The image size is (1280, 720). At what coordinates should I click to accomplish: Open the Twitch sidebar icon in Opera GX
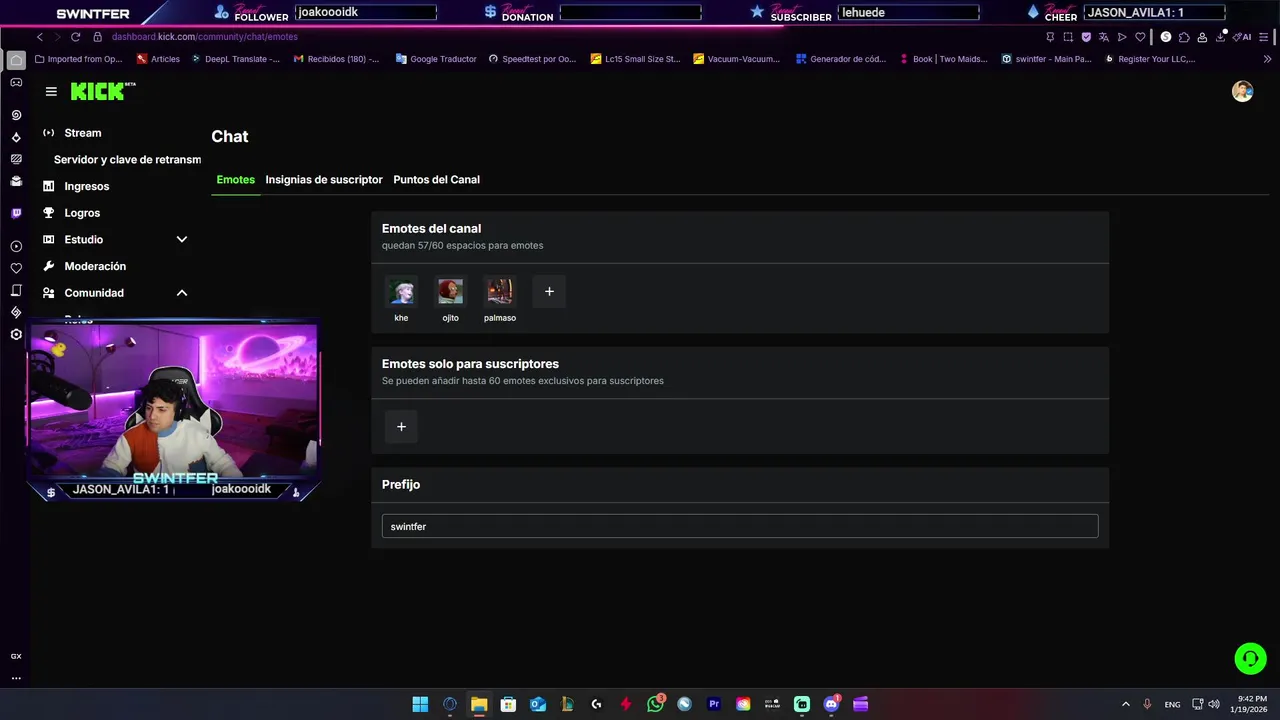16,213
